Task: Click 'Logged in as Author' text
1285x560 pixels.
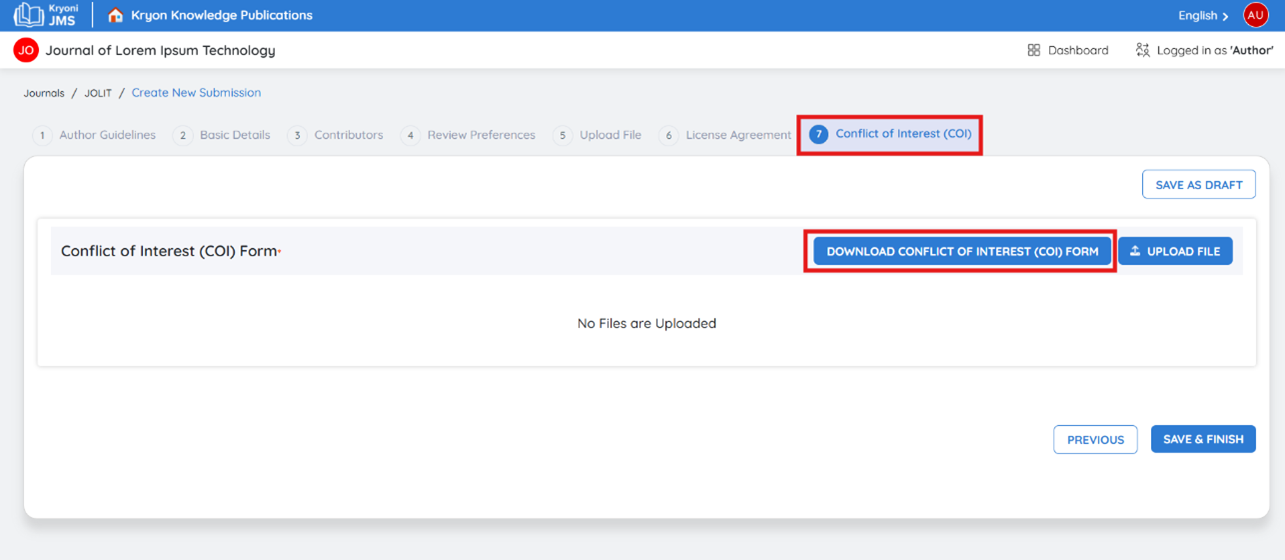Action: (1215, 50)
